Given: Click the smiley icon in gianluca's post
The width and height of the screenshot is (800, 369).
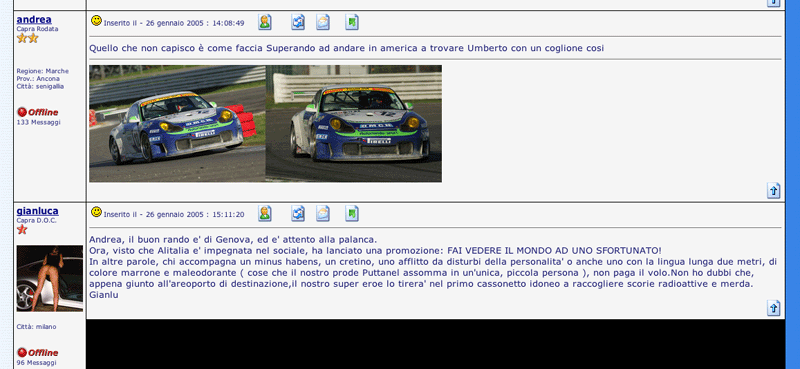Looking at the screenshot, I should click(x=96, y=212).
